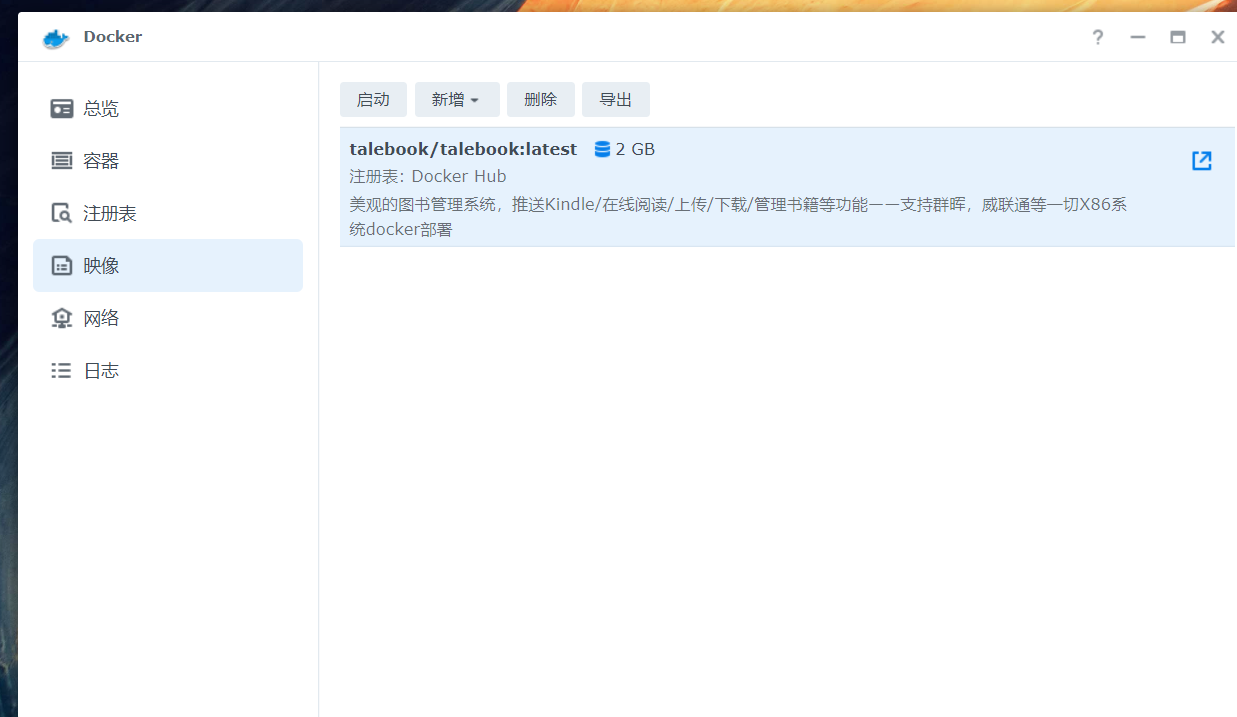Click the 注册表 registry search icon
1237x717 pixels.
[x=62, y=213]
